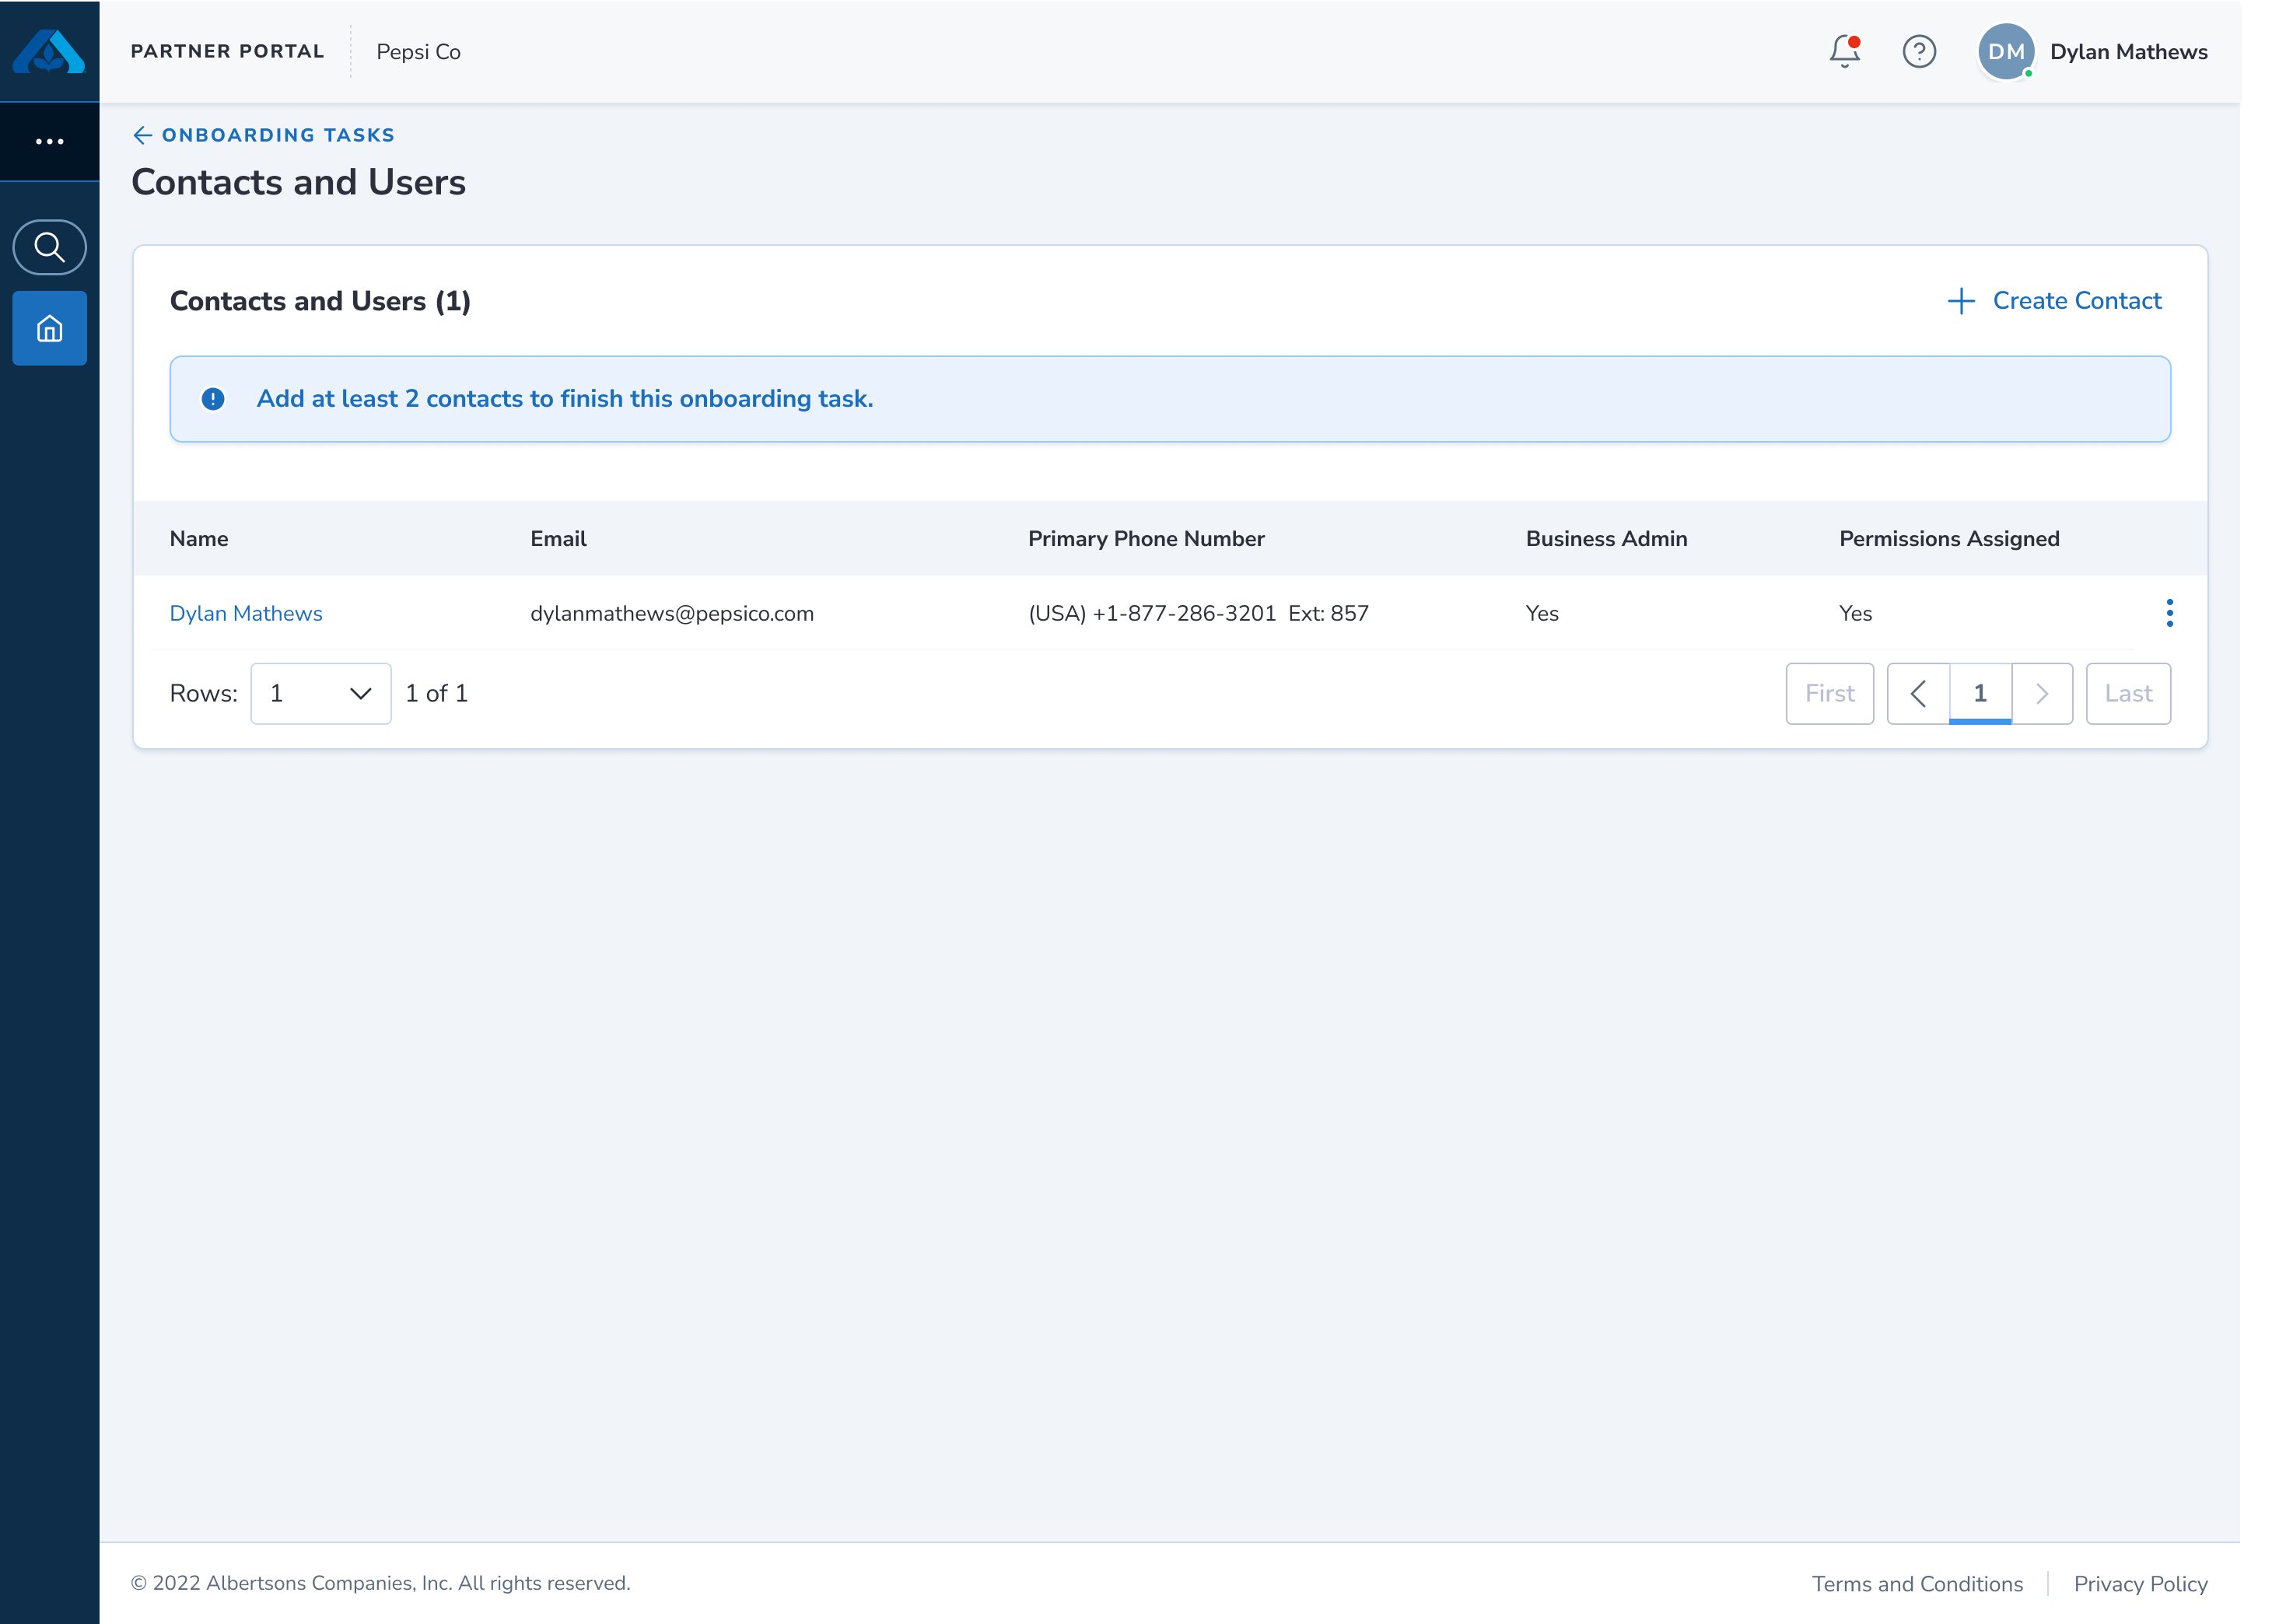Open the sidebar search
Screen dimensions: 2293x1624
(x=49, y=247)
